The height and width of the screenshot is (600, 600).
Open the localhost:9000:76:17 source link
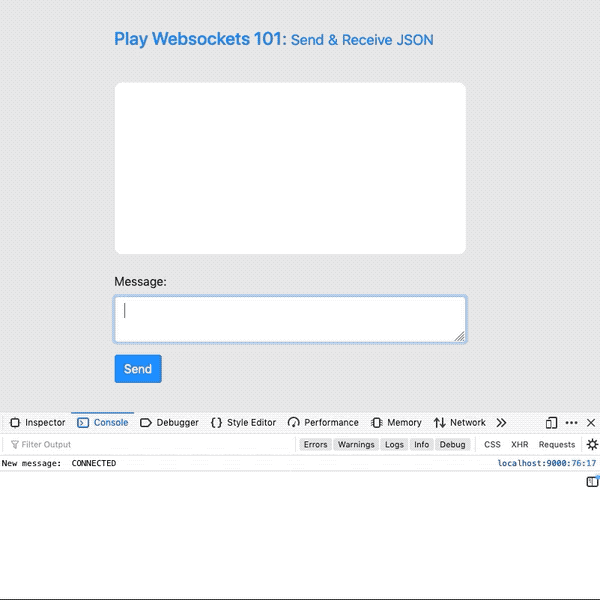tap(546, 463)
